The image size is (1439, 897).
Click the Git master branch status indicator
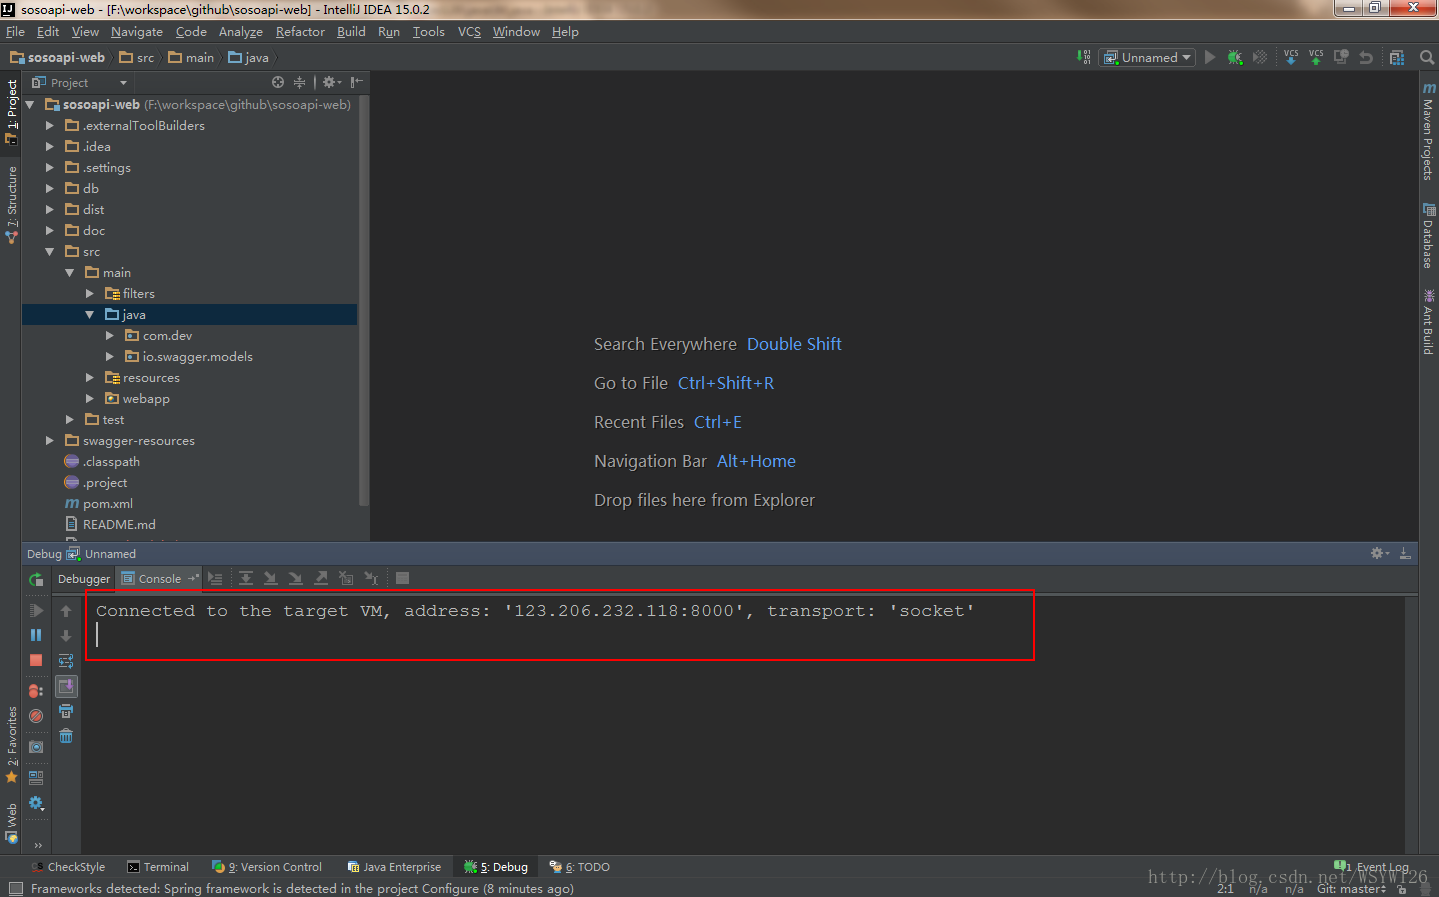pyautogui.click(x=1351, y=888)
